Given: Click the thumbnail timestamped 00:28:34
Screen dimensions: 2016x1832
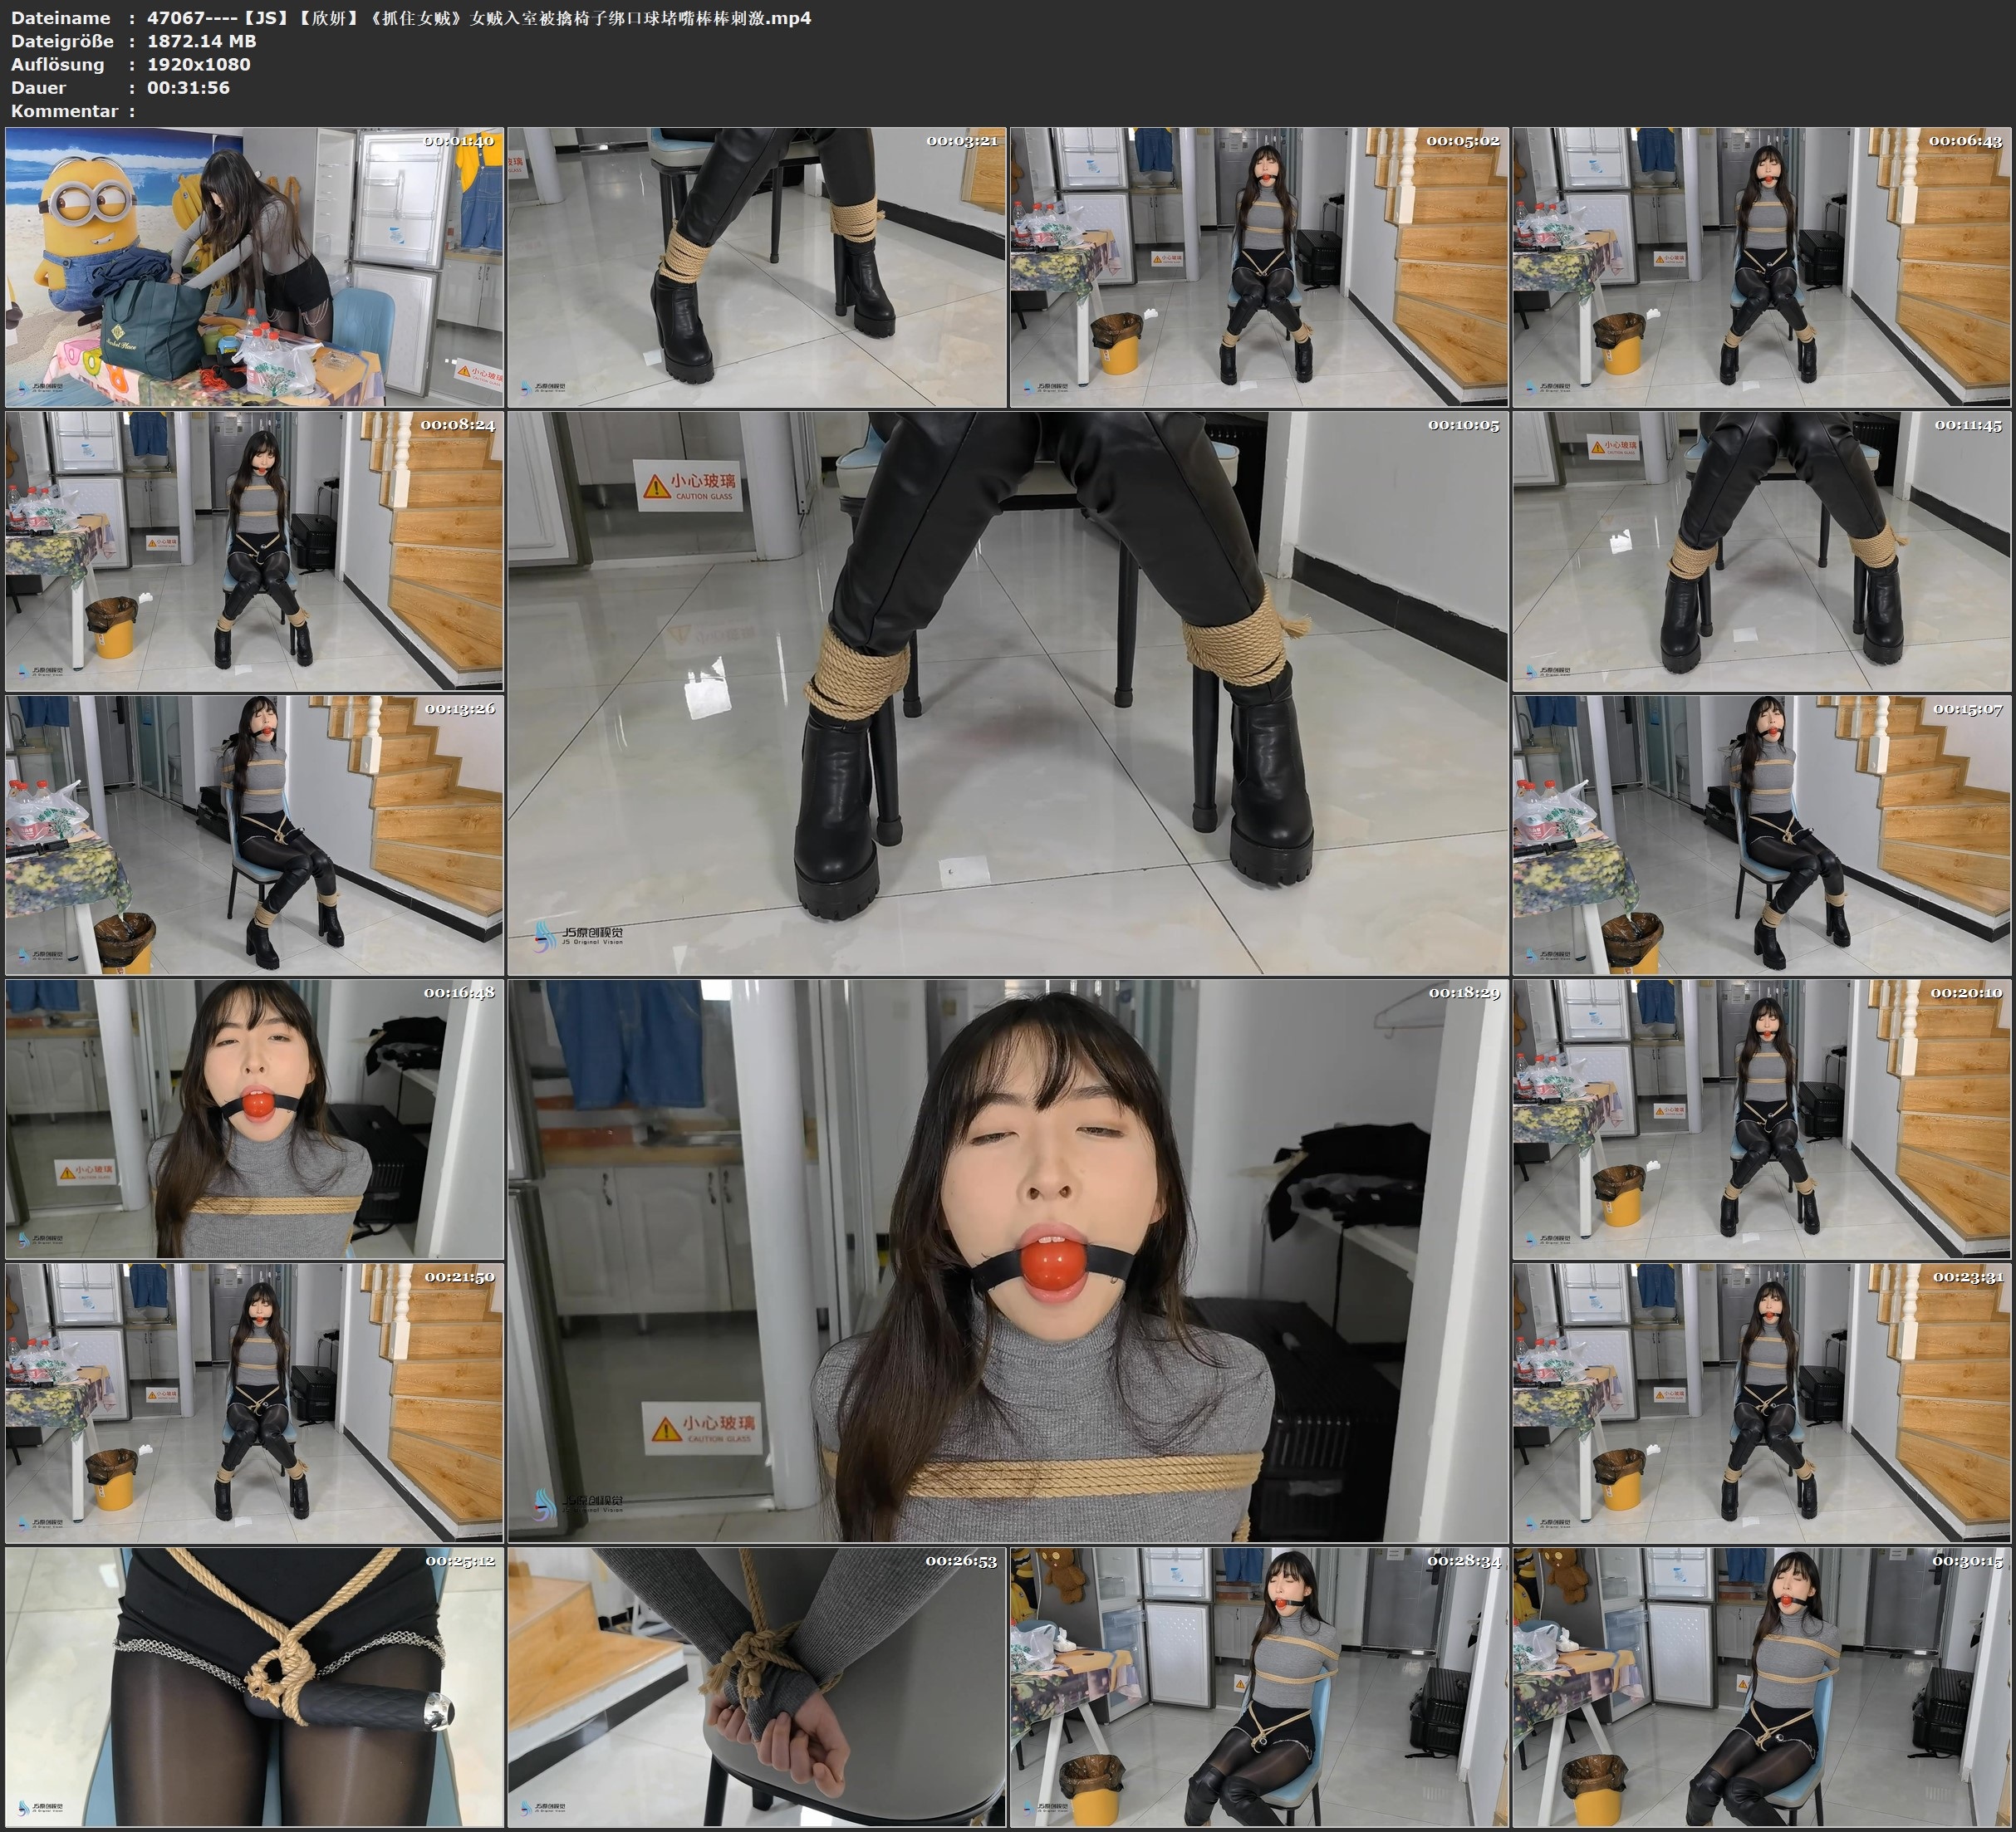Looking at the screenshot, I should [x=1259, y=1686].
